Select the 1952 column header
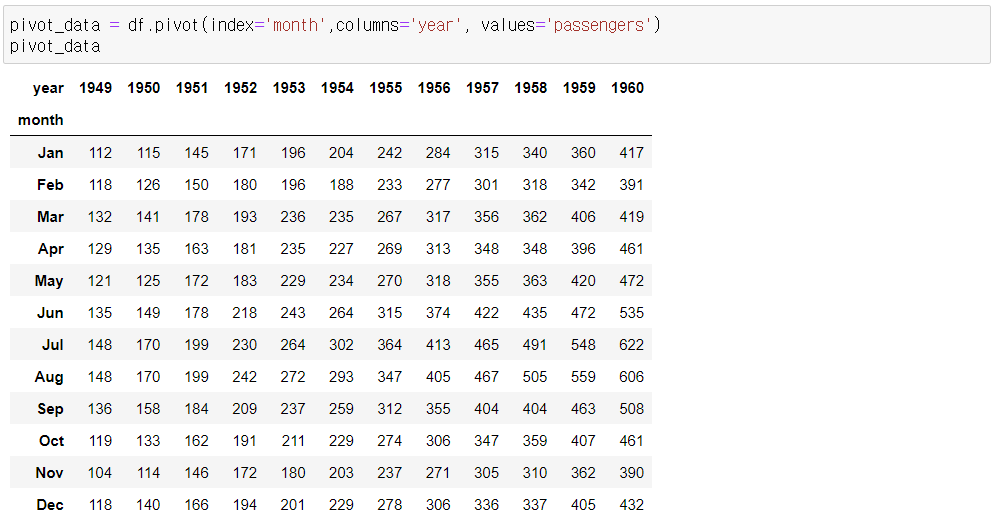Viewport: 996px width, 527px height. [240, 88]
